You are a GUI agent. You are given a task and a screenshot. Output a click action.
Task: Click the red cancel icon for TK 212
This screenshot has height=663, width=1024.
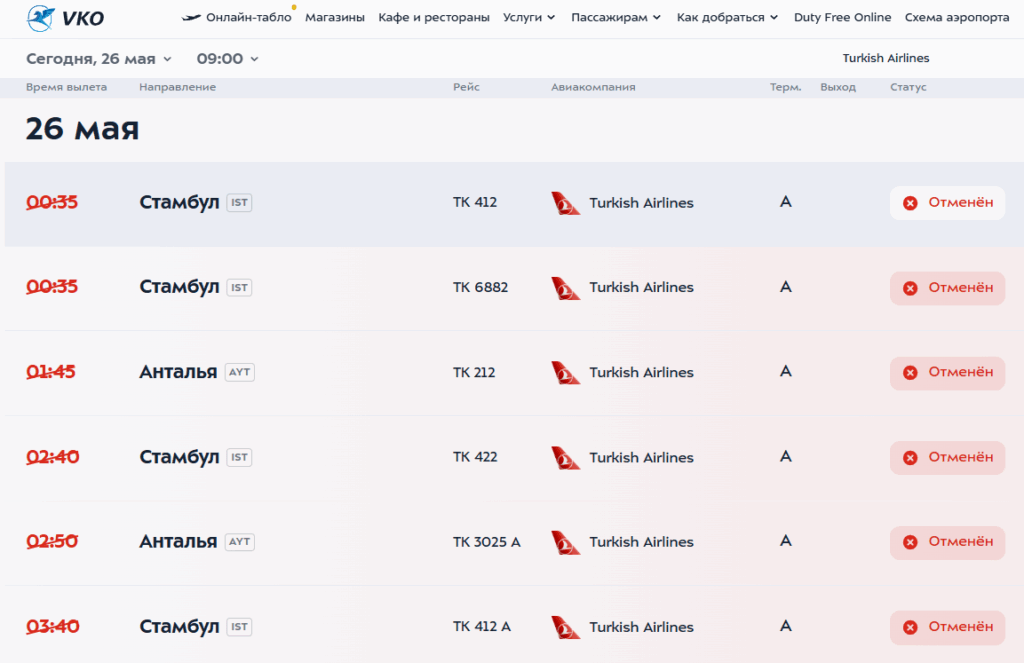pos(910,372)
